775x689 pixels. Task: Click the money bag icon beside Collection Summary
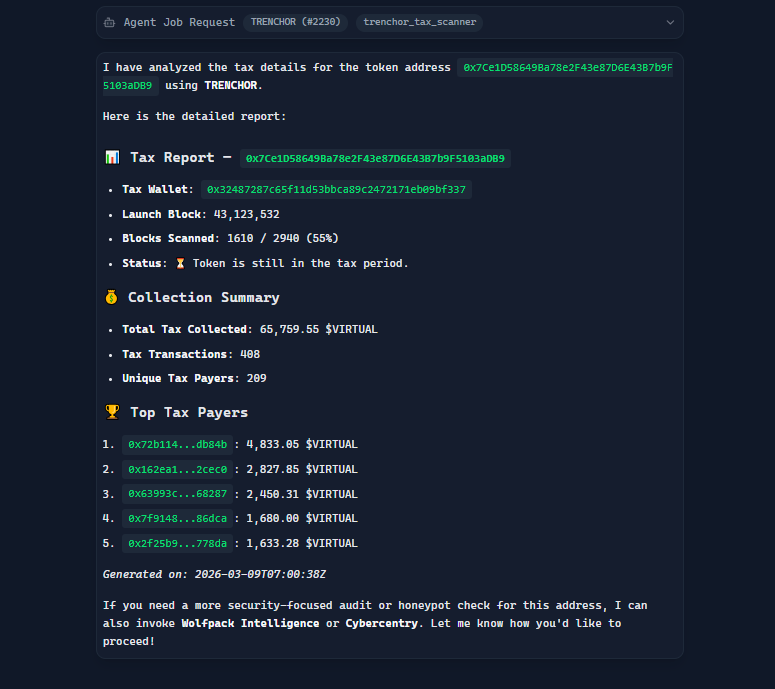pyautogui.click(x=111, y=298)
